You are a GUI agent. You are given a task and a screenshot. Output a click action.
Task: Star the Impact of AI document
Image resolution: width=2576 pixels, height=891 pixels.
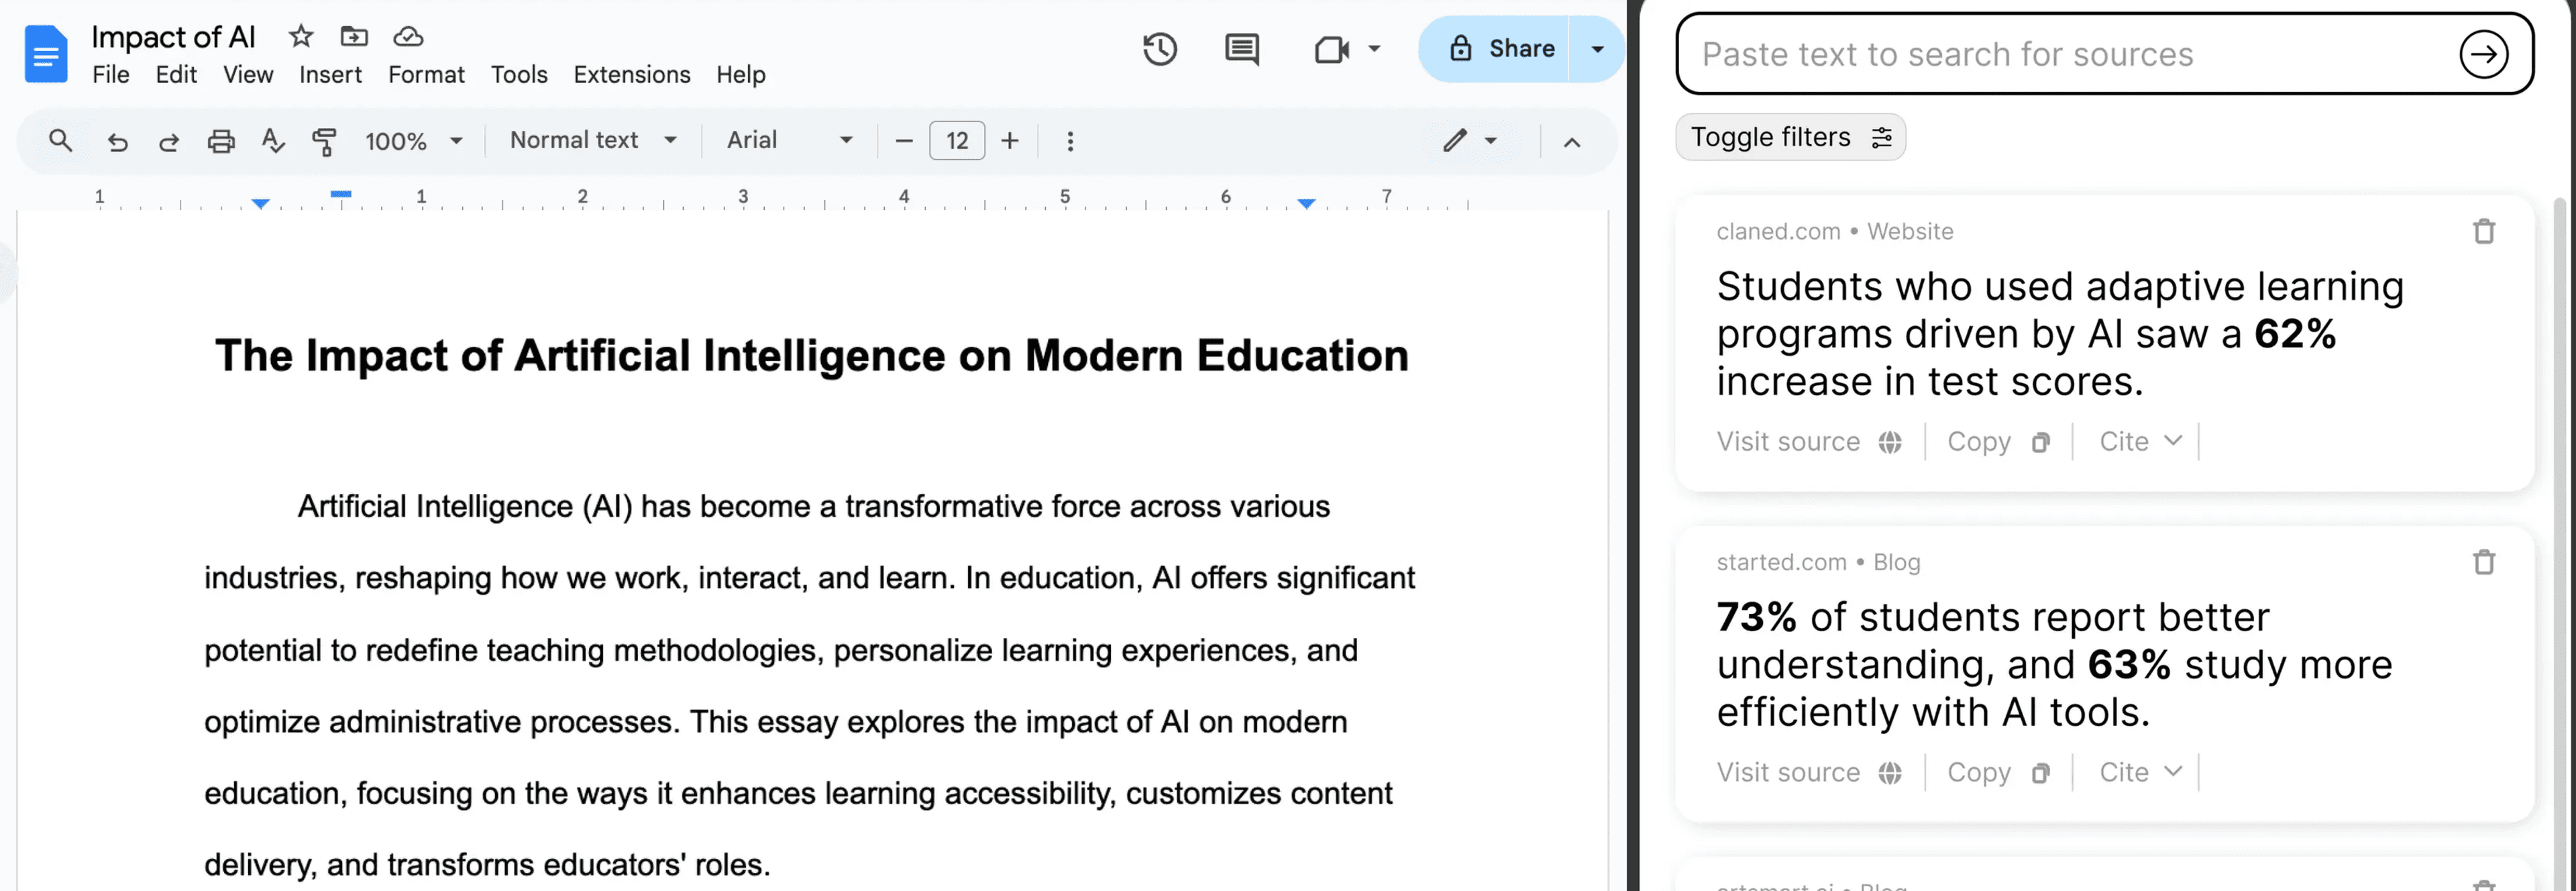(x=301, y=37)
